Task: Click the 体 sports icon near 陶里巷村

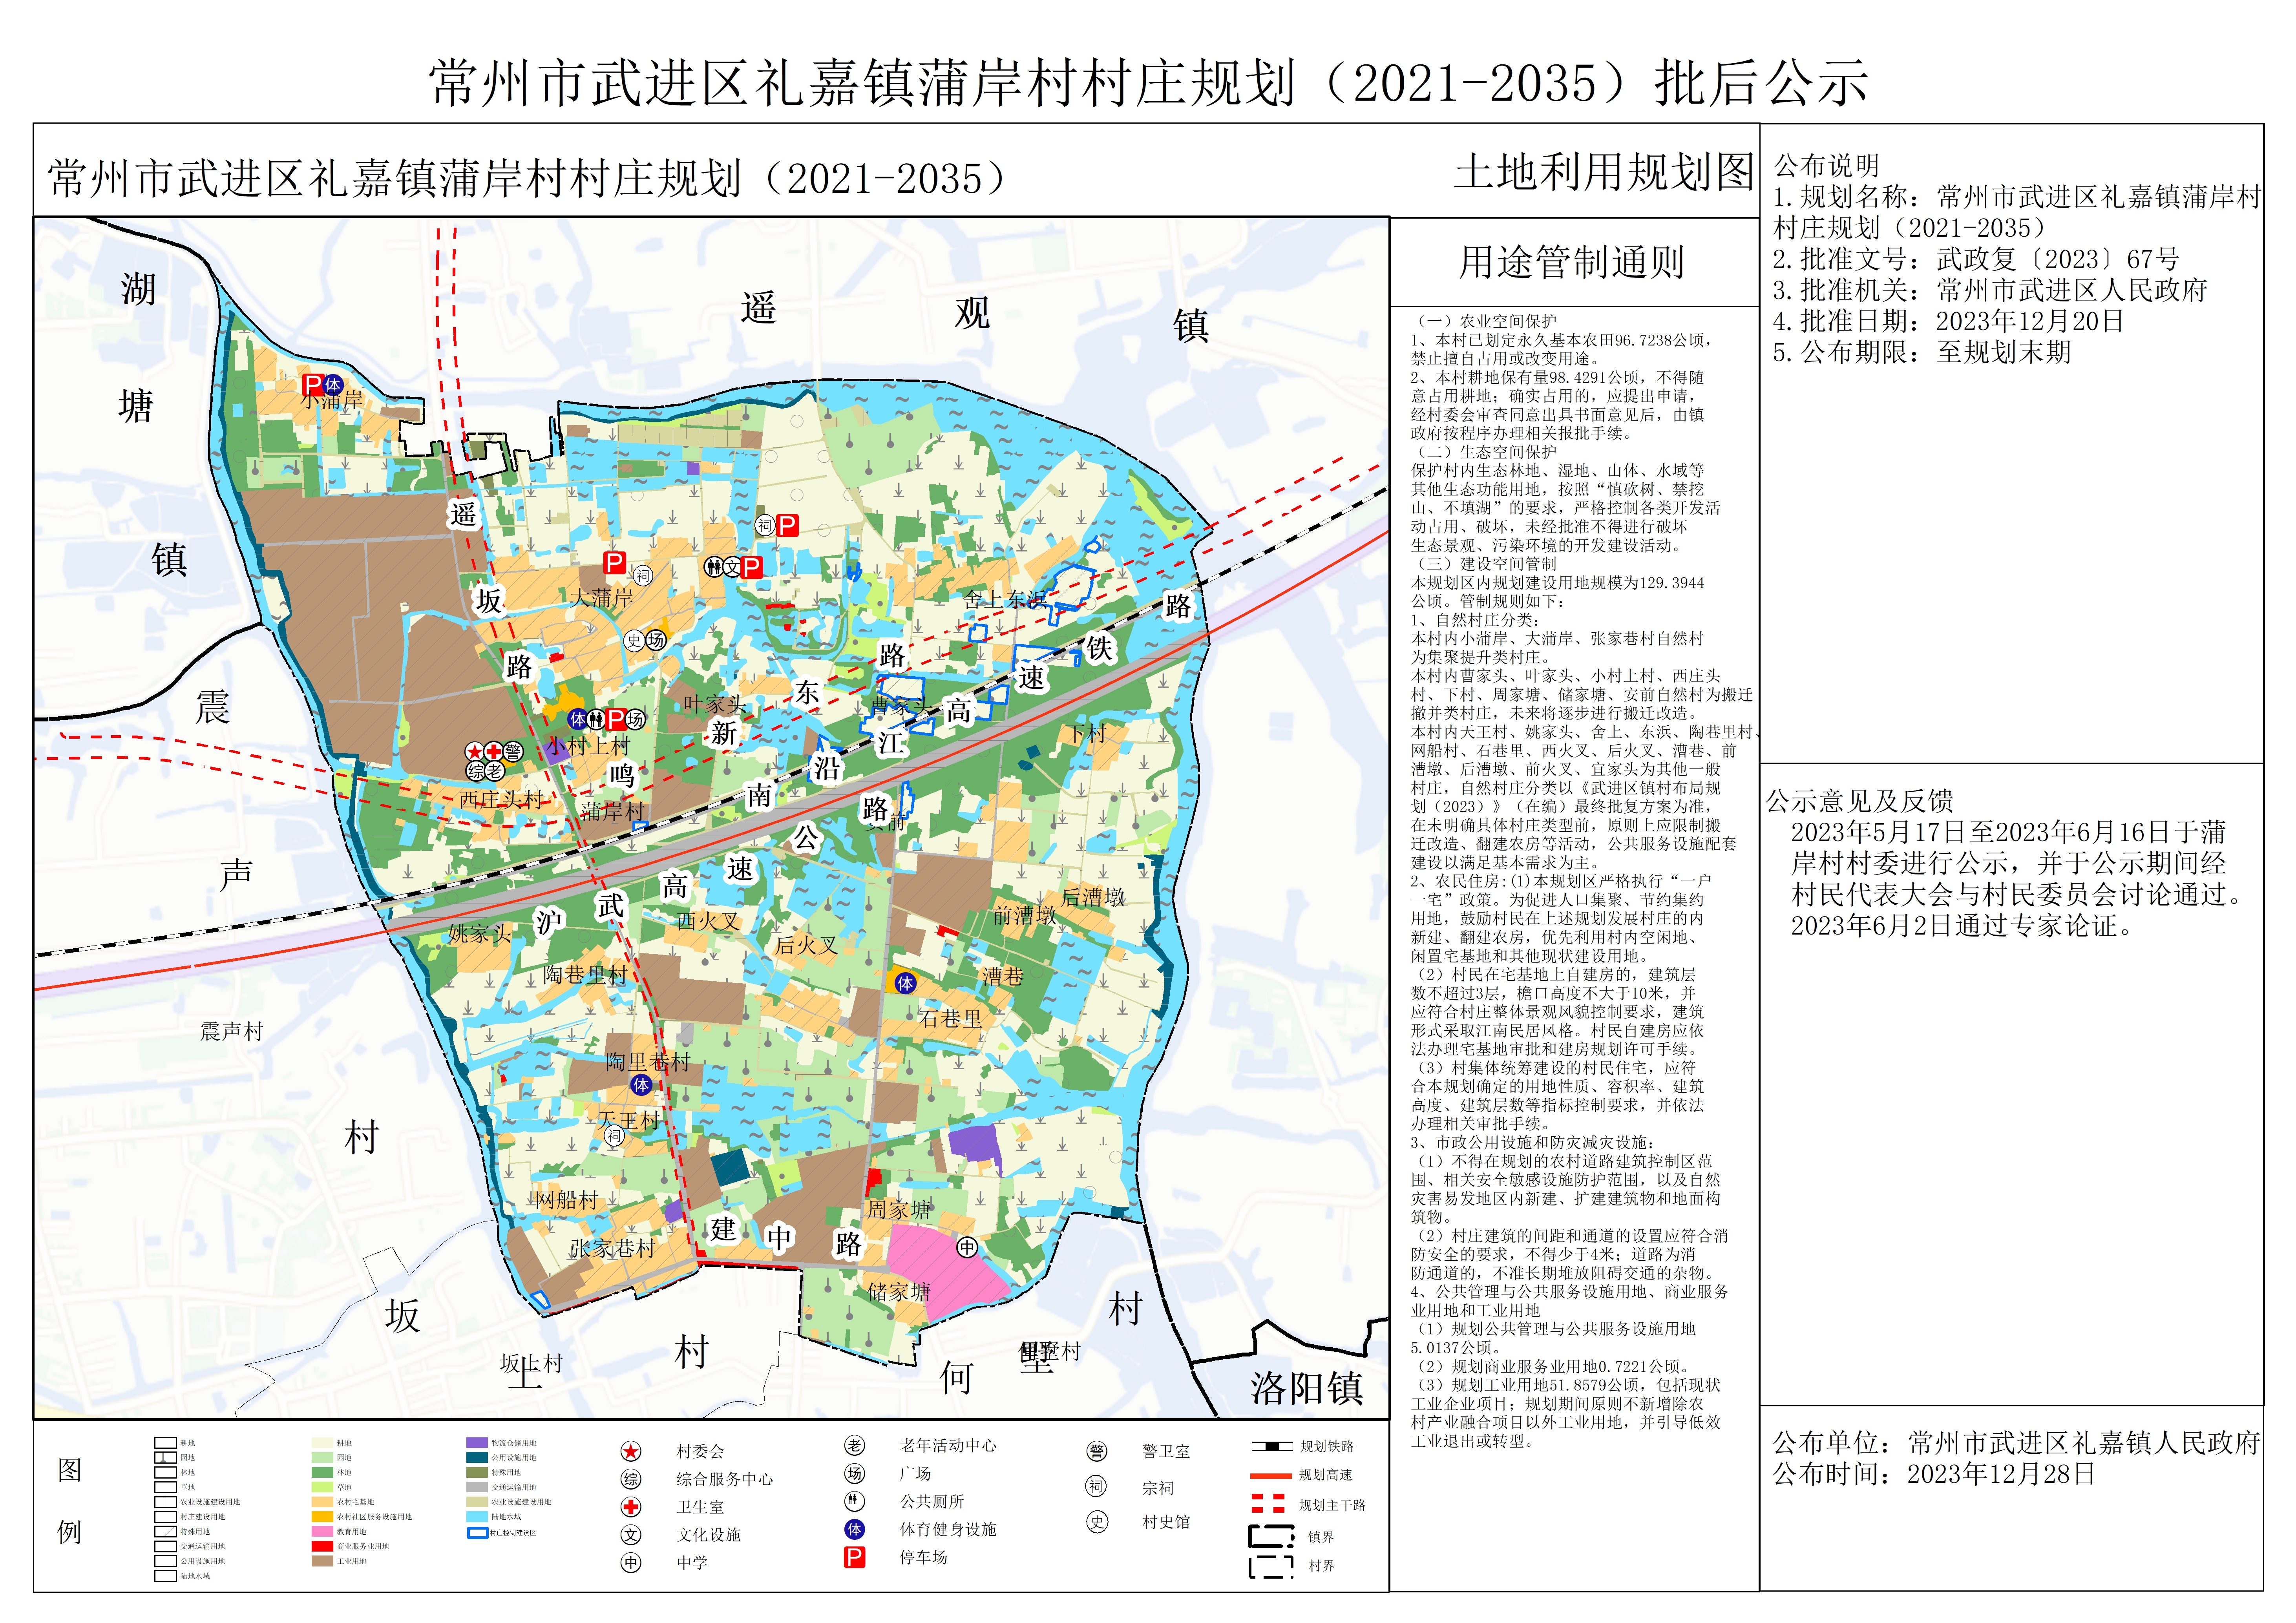Action: coord(641,1084)
